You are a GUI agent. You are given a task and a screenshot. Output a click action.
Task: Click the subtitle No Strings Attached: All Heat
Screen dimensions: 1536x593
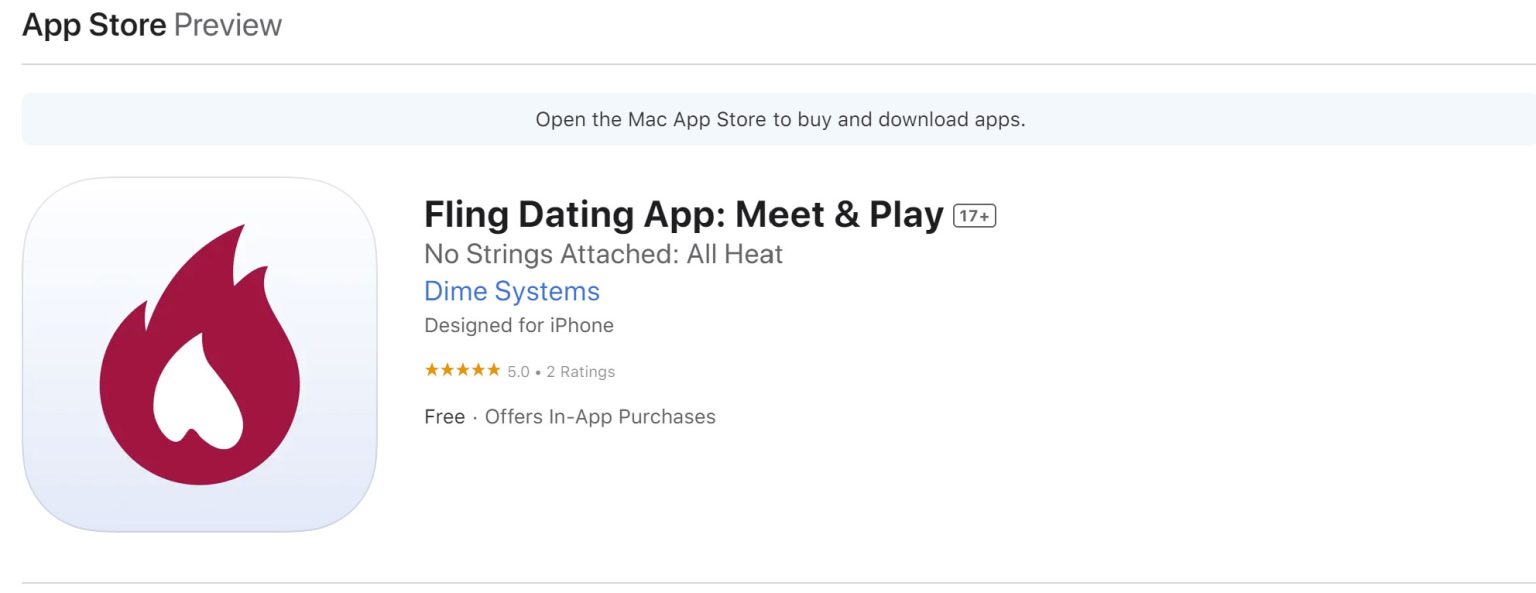click(603, 254)
